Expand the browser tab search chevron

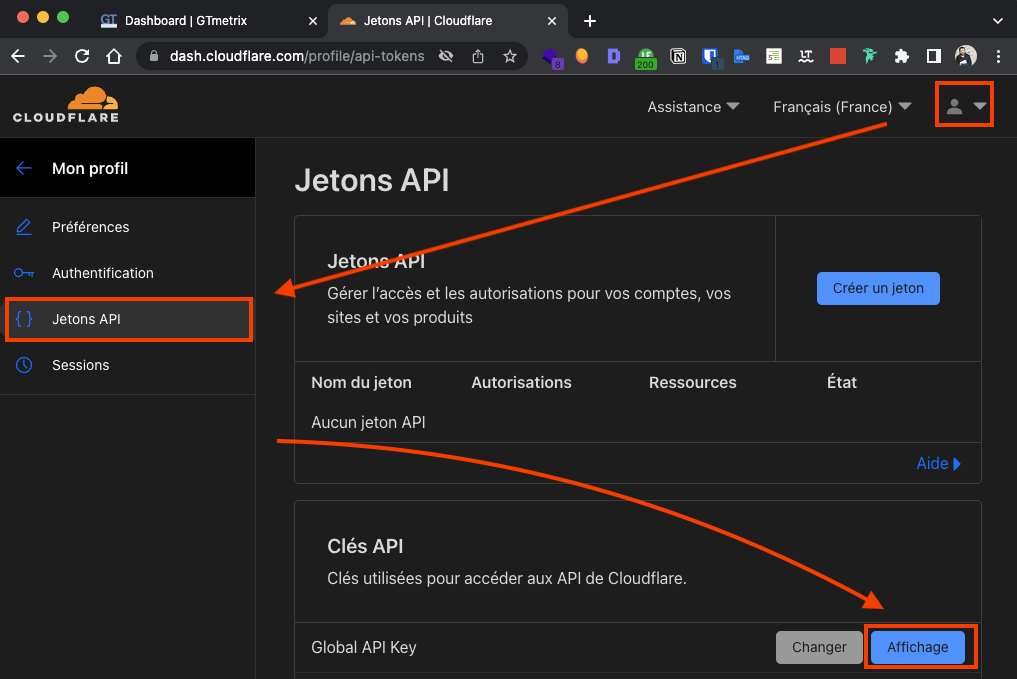pyautogui.click(x=998, y=21)
